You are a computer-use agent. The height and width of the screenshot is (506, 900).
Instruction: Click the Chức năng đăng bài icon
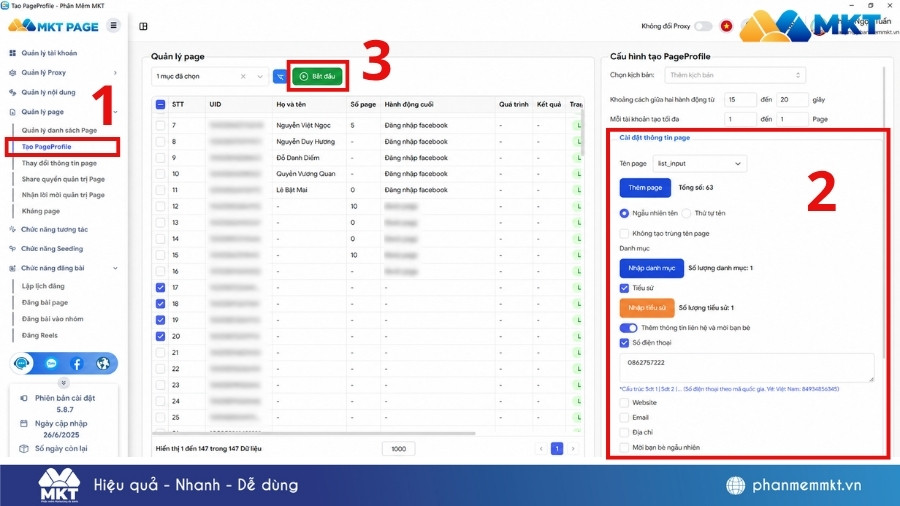(13, 268)
